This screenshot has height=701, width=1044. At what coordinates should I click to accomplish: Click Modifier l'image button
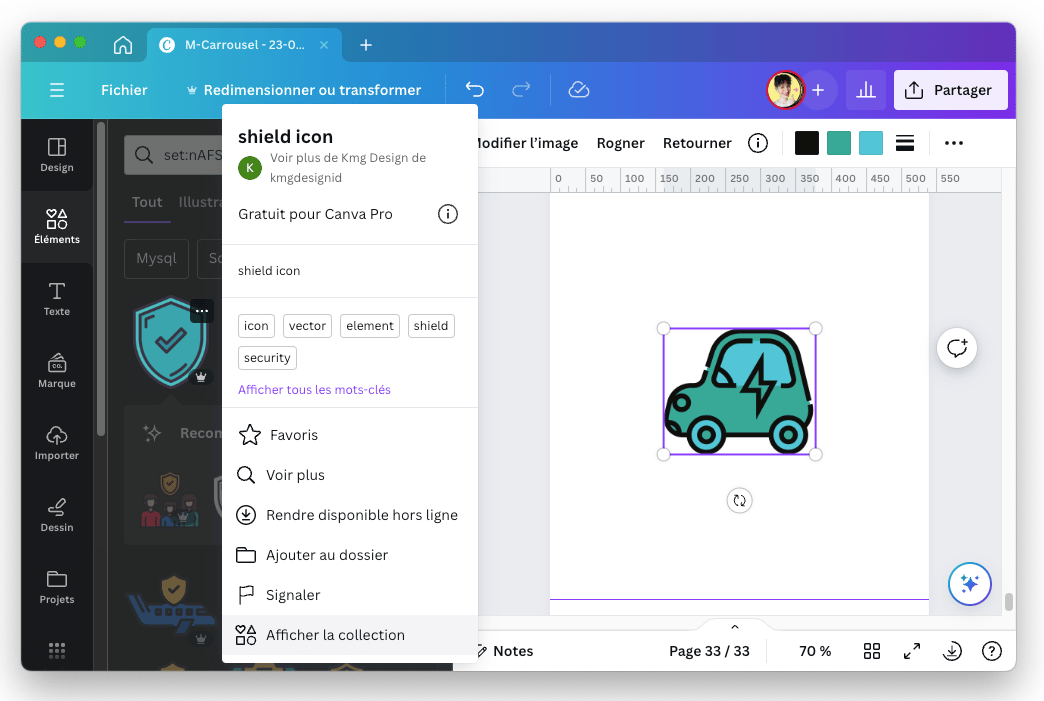click(x=527, y=143)
